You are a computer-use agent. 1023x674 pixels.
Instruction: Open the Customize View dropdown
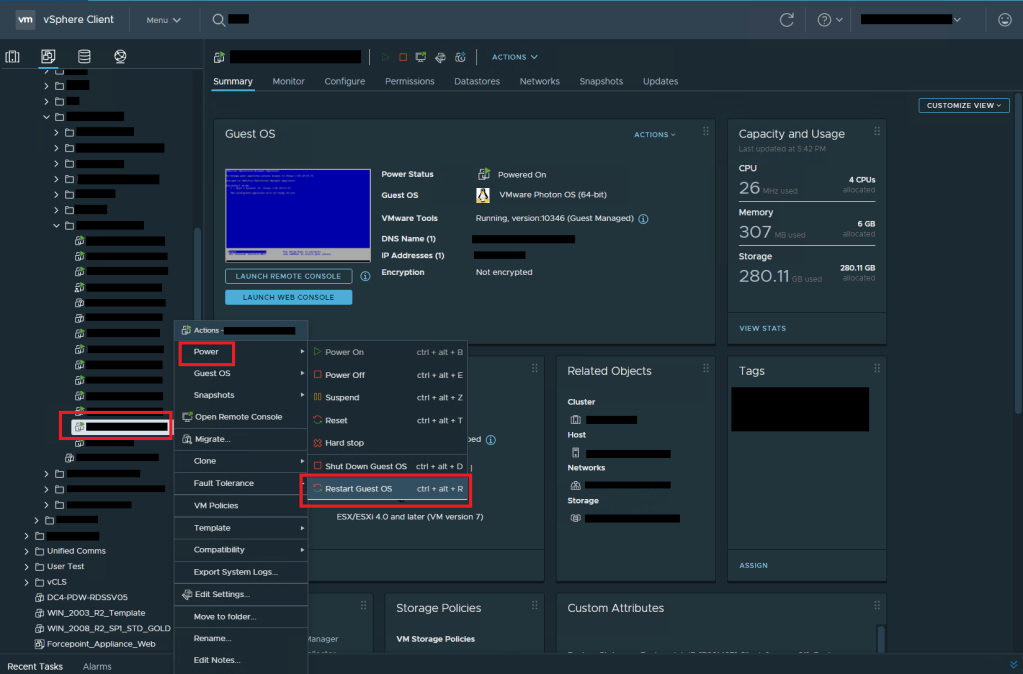click(x=964, y=105)
